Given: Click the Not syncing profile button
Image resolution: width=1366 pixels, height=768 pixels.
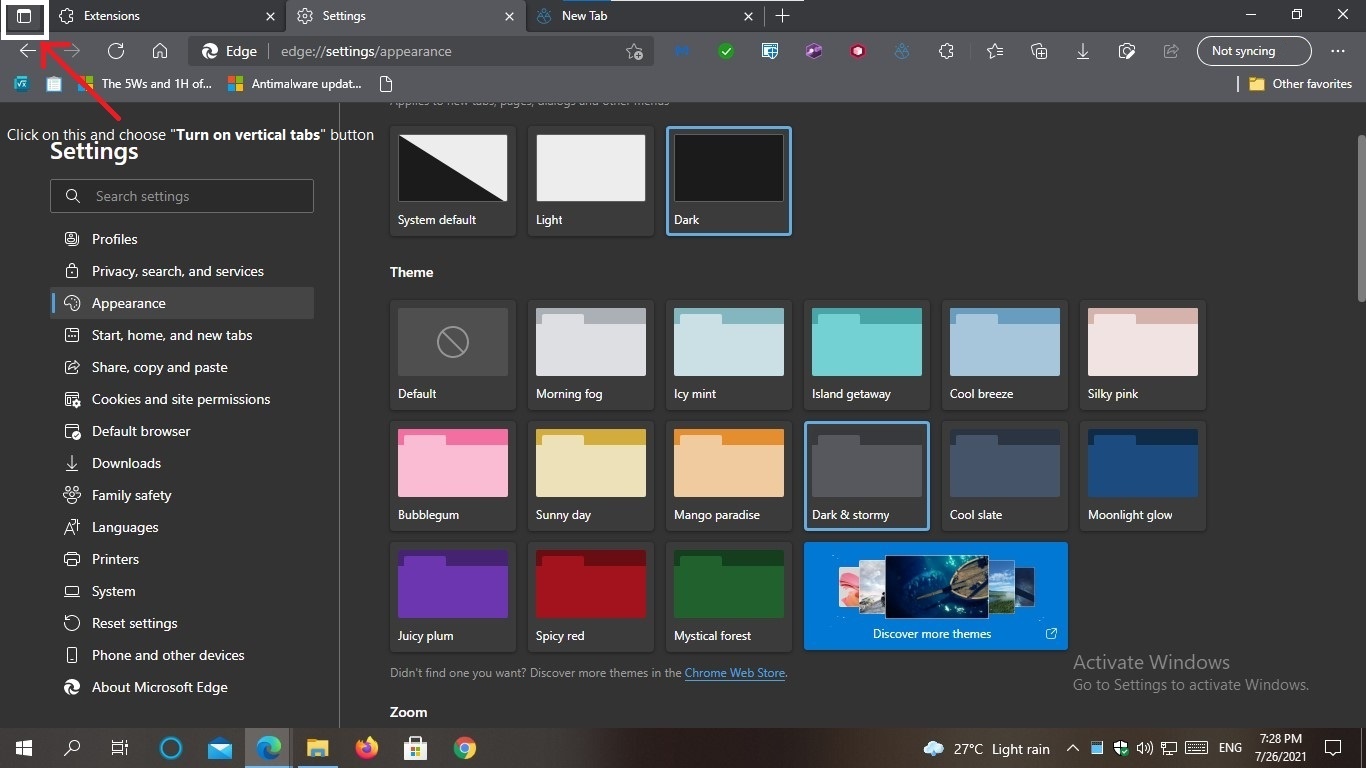Looking at the screenshot, I should [x=1253, y=51].
